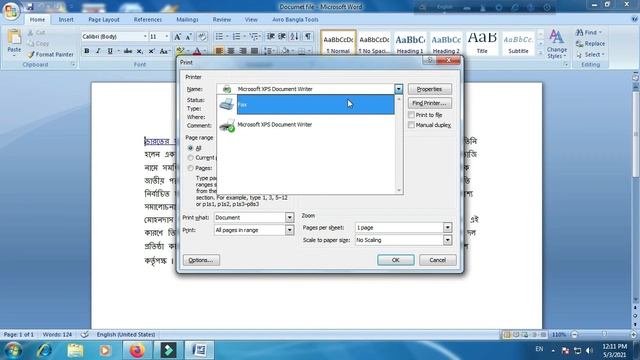Enable the Print to file checkbox
The height and width of the screenshot is (360, 640).
click(x=411, y=115)
